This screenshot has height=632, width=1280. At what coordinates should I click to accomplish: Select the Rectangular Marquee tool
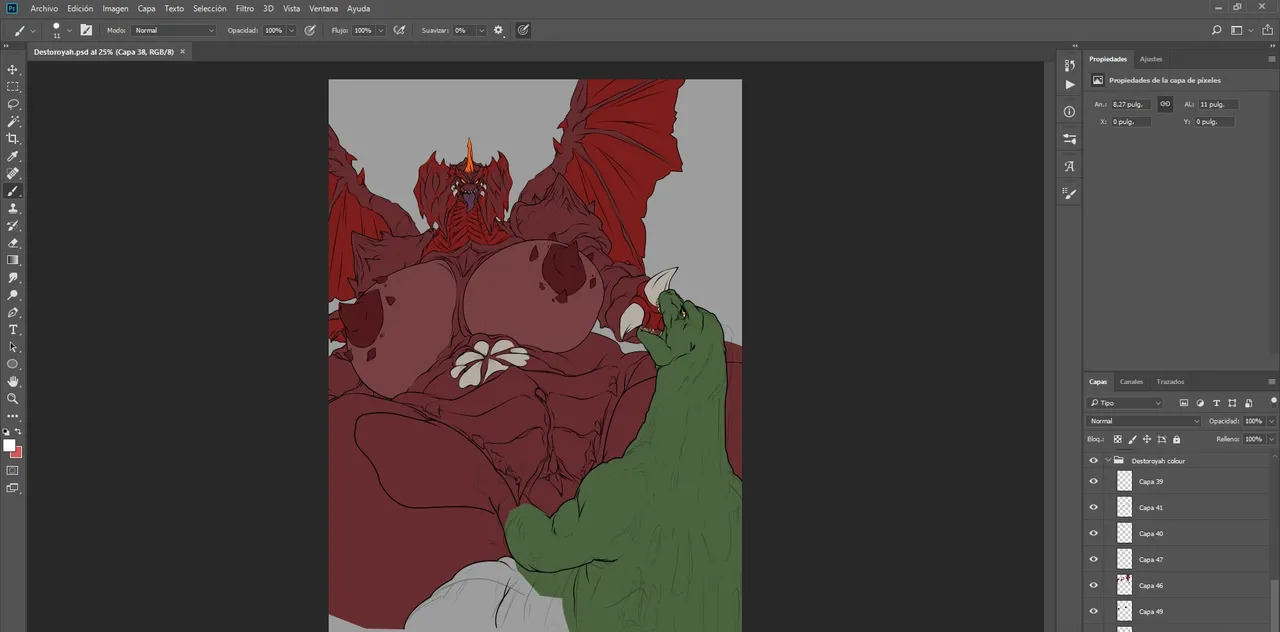(13, 87)
